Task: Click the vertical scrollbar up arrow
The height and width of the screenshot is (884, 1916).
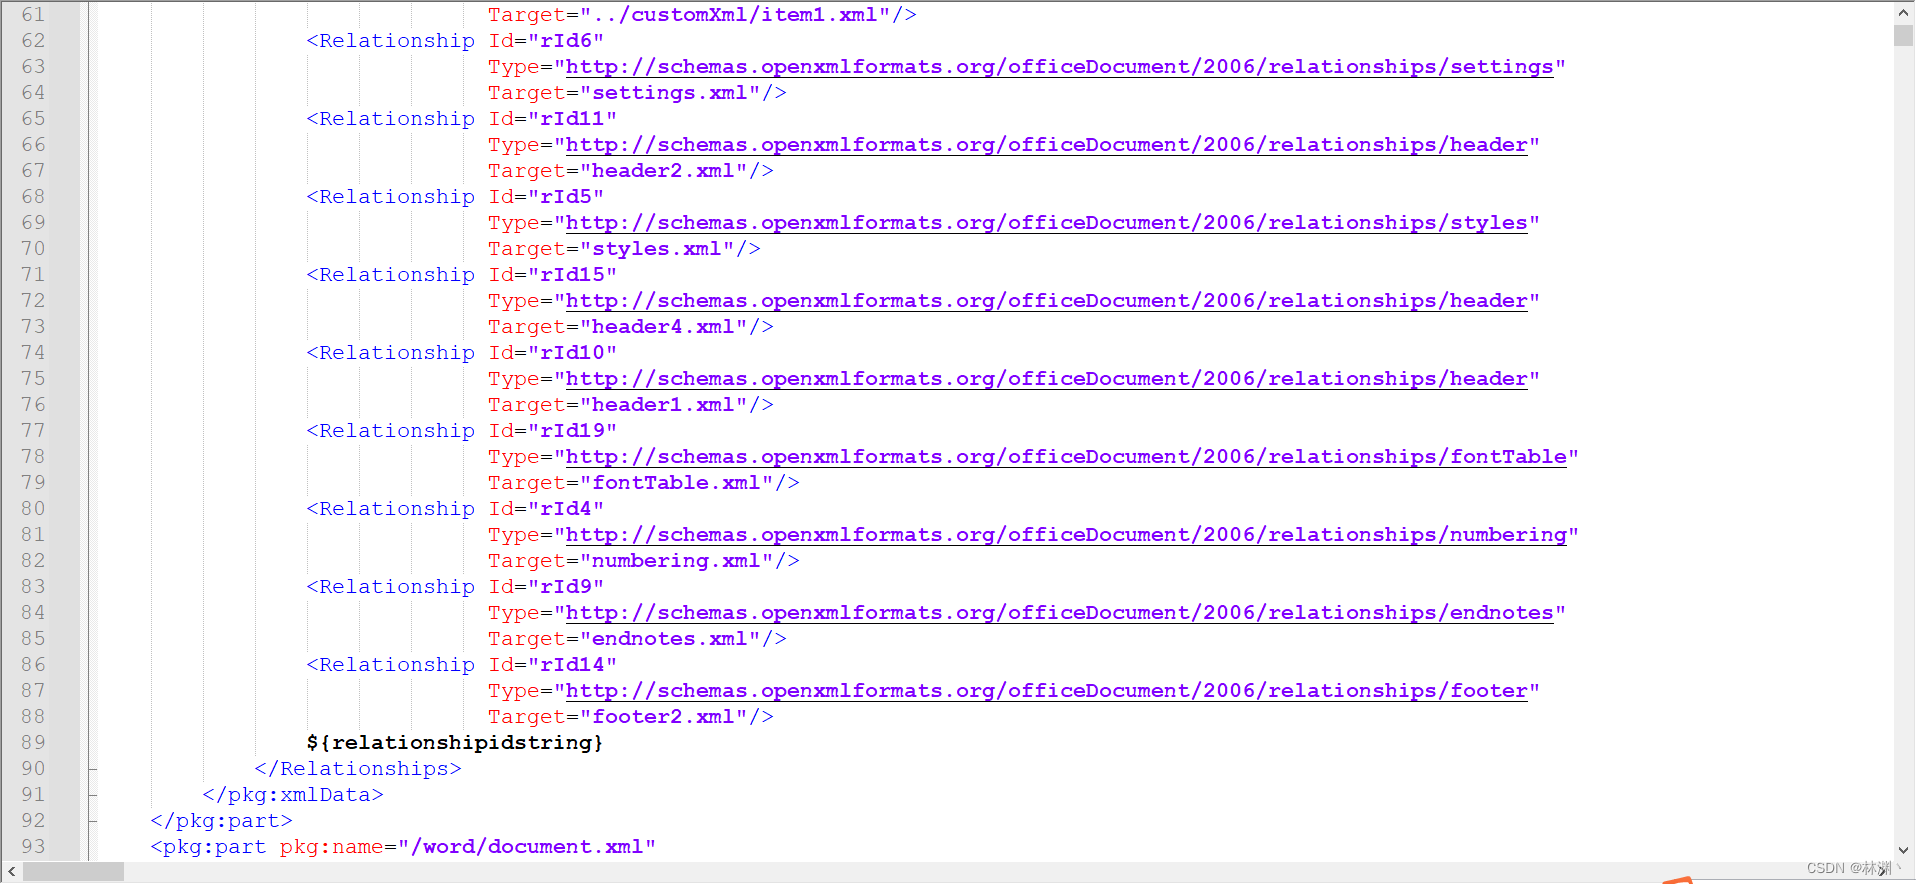Action: pyautogui.click(x=1903, y=13)
